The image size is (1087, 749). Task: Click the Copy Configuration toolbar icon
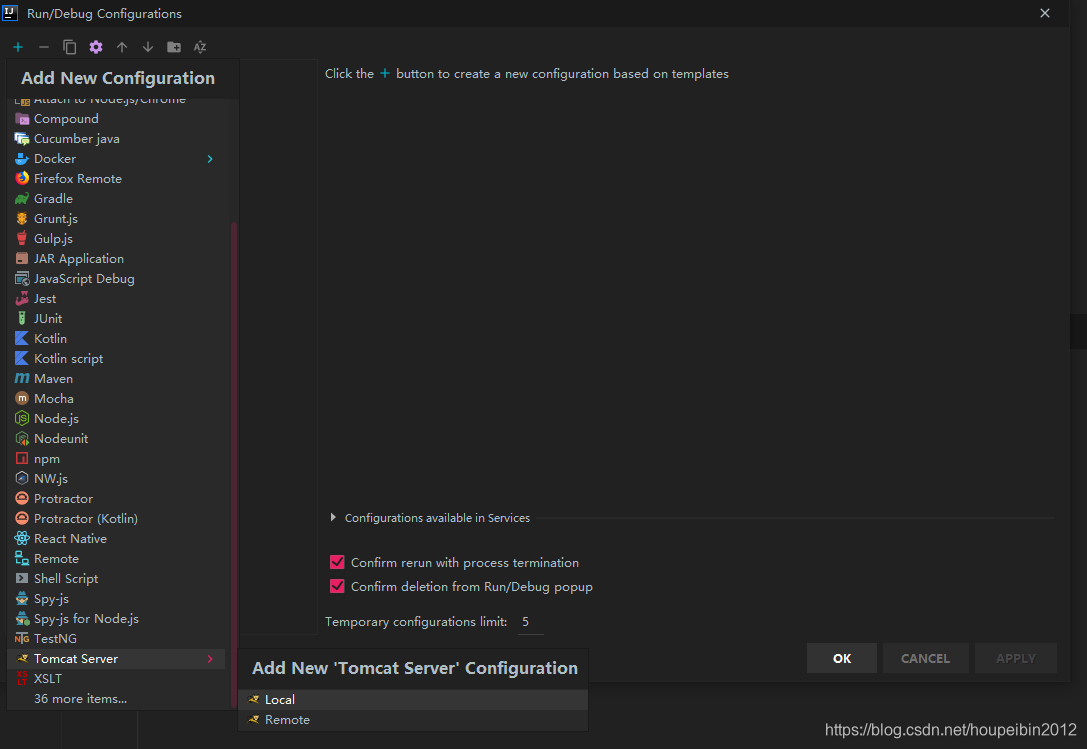point(69,47)
